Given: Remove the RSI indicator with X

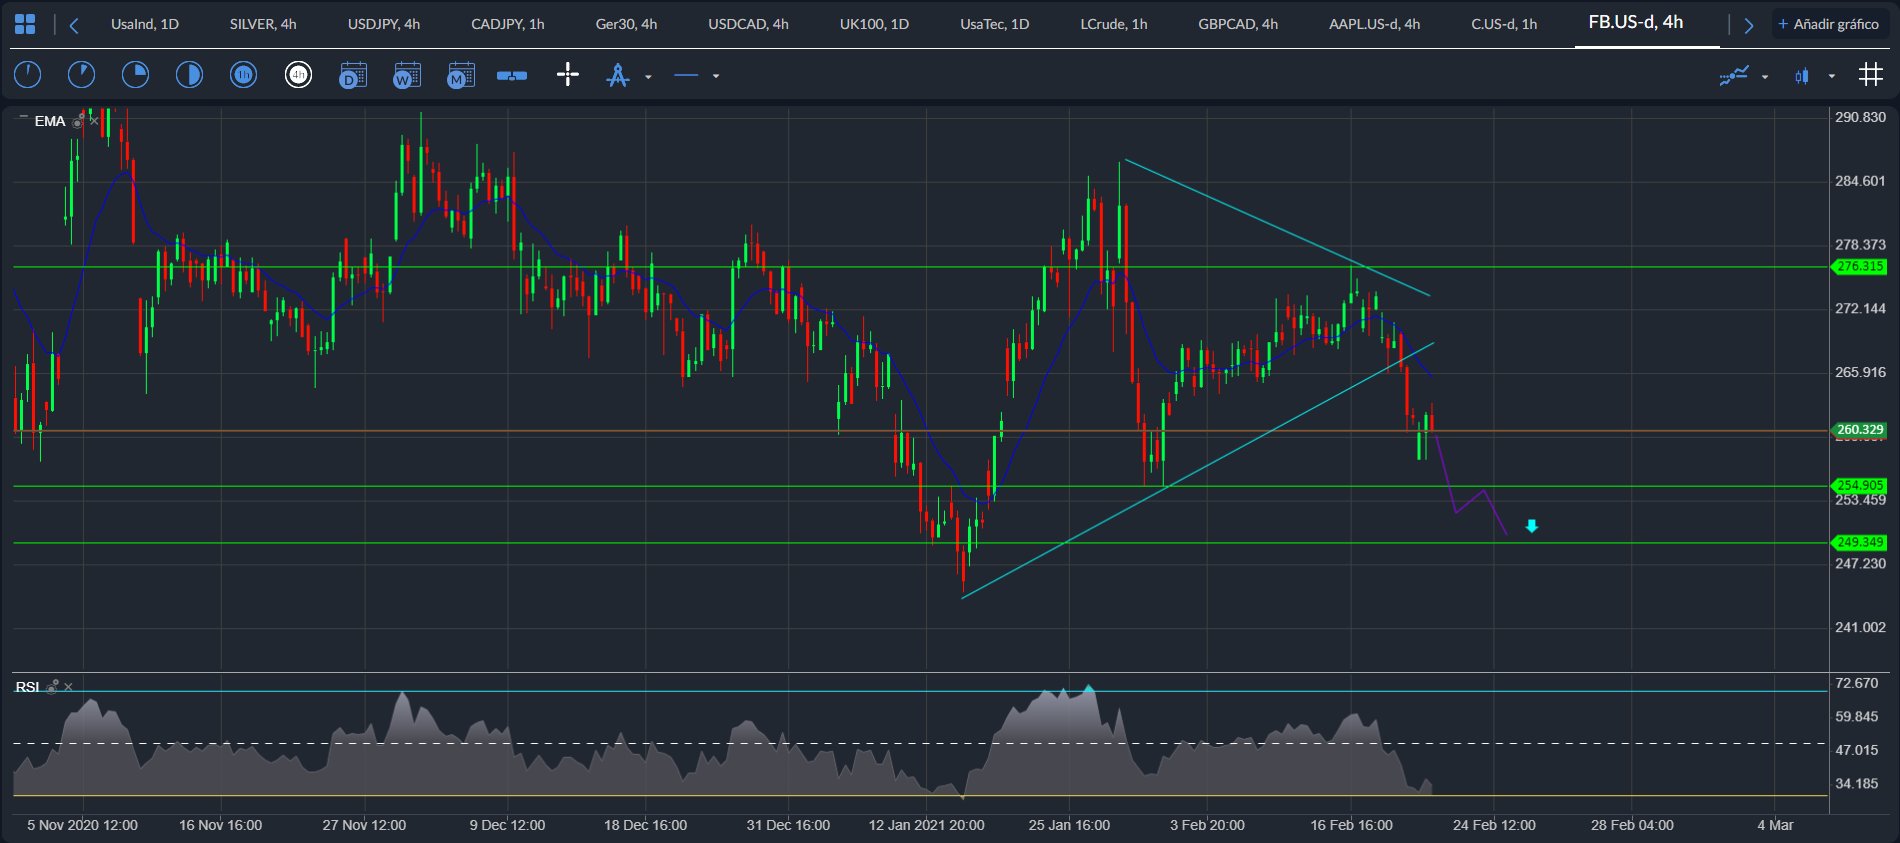Looking at the screenshot, I should point(68,687).
